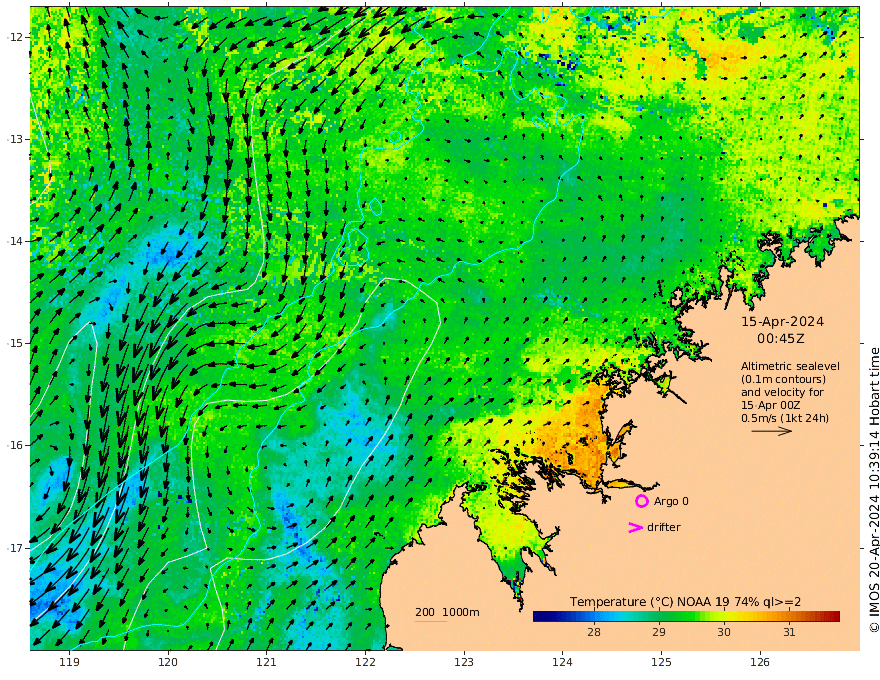Click latitude axis label '-14'
Image resolution: width=880 pixels, height=680 pixels.
pos(15,241)
